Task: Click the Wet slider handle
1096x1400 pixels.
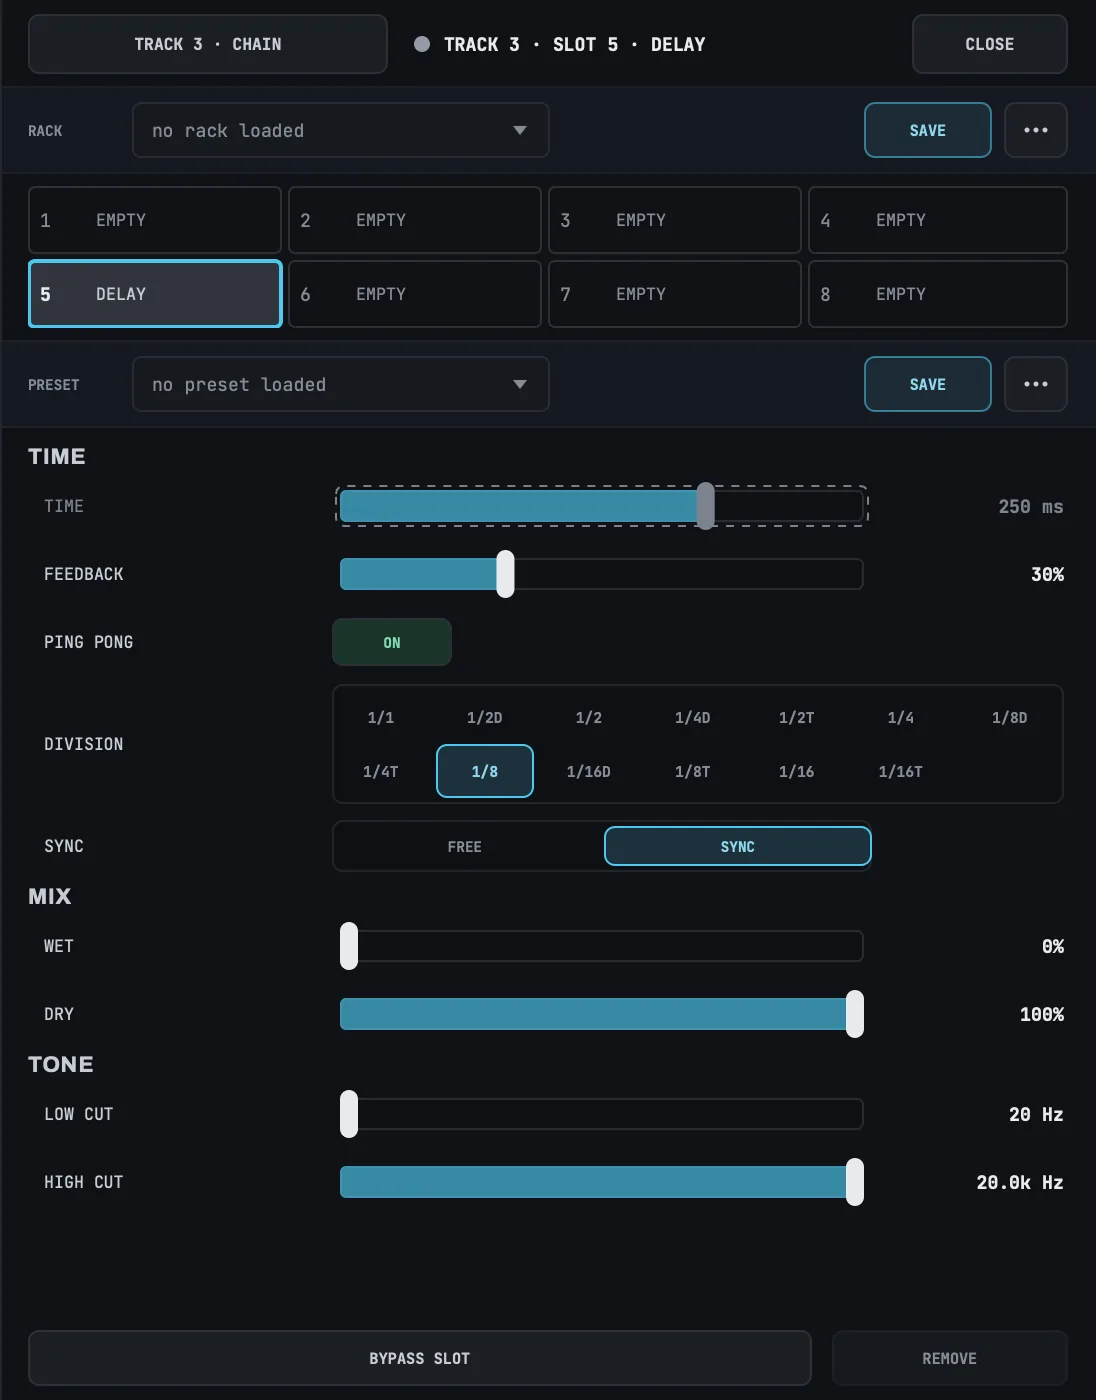Action: (349, 946)
